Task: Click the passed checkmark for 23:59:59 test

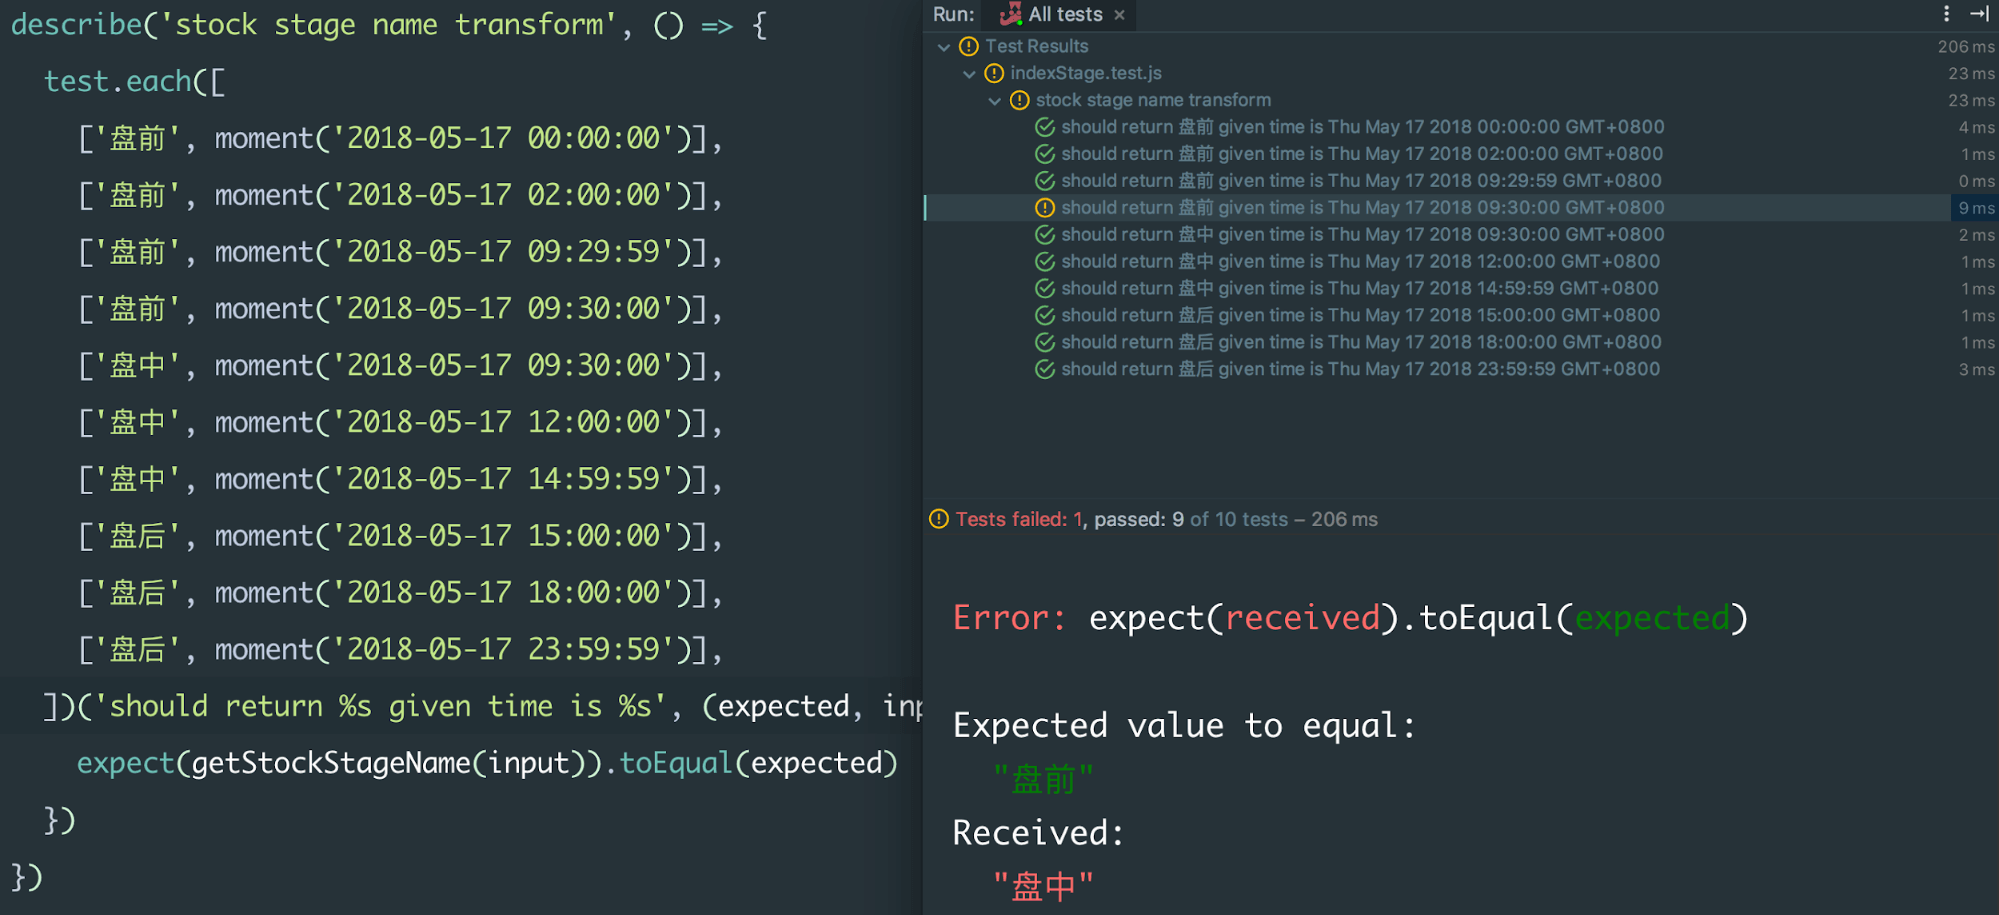Action: pos(1045,369)
